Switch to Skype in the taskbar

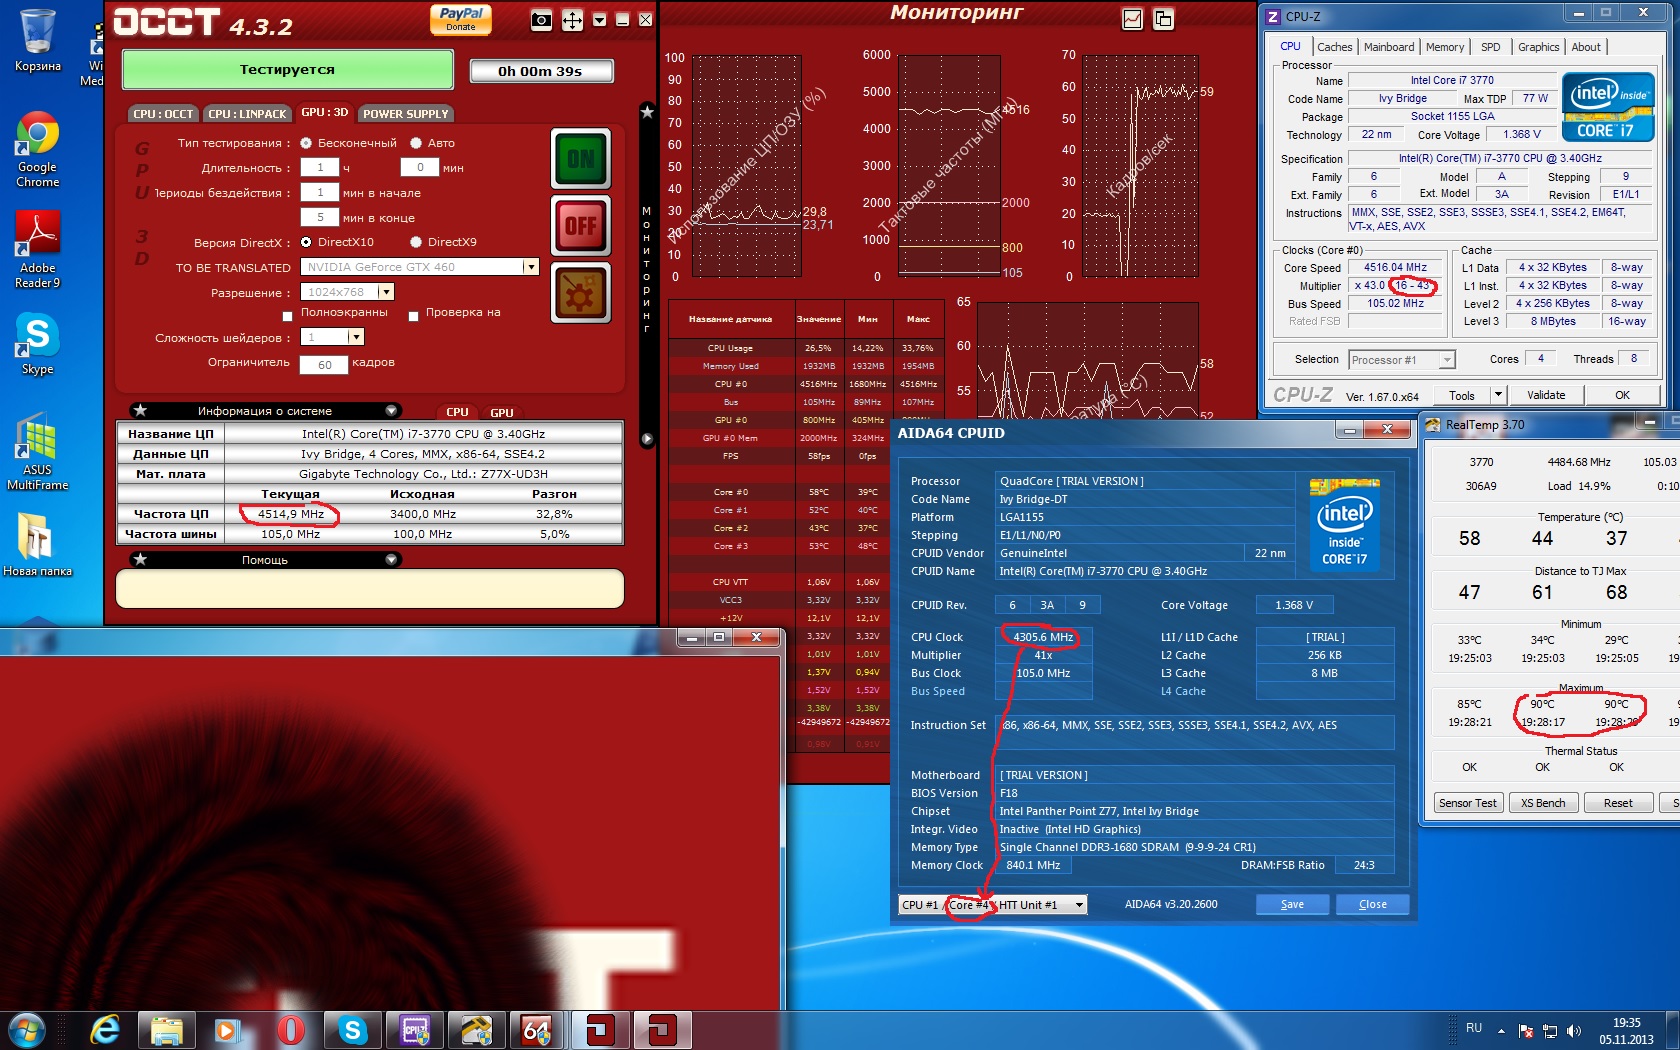pyautogui.click(x=352, y=1029)
